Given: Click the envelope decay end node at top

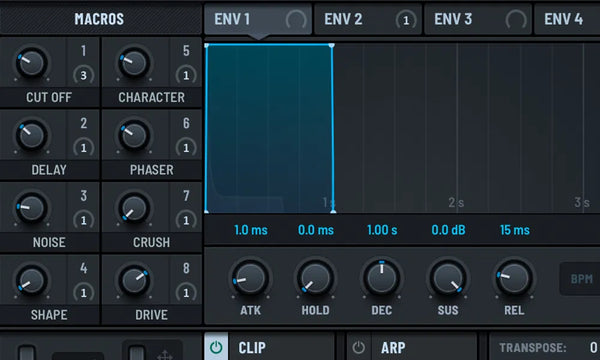Looking at the screenshot, I should tap(332, 46).
